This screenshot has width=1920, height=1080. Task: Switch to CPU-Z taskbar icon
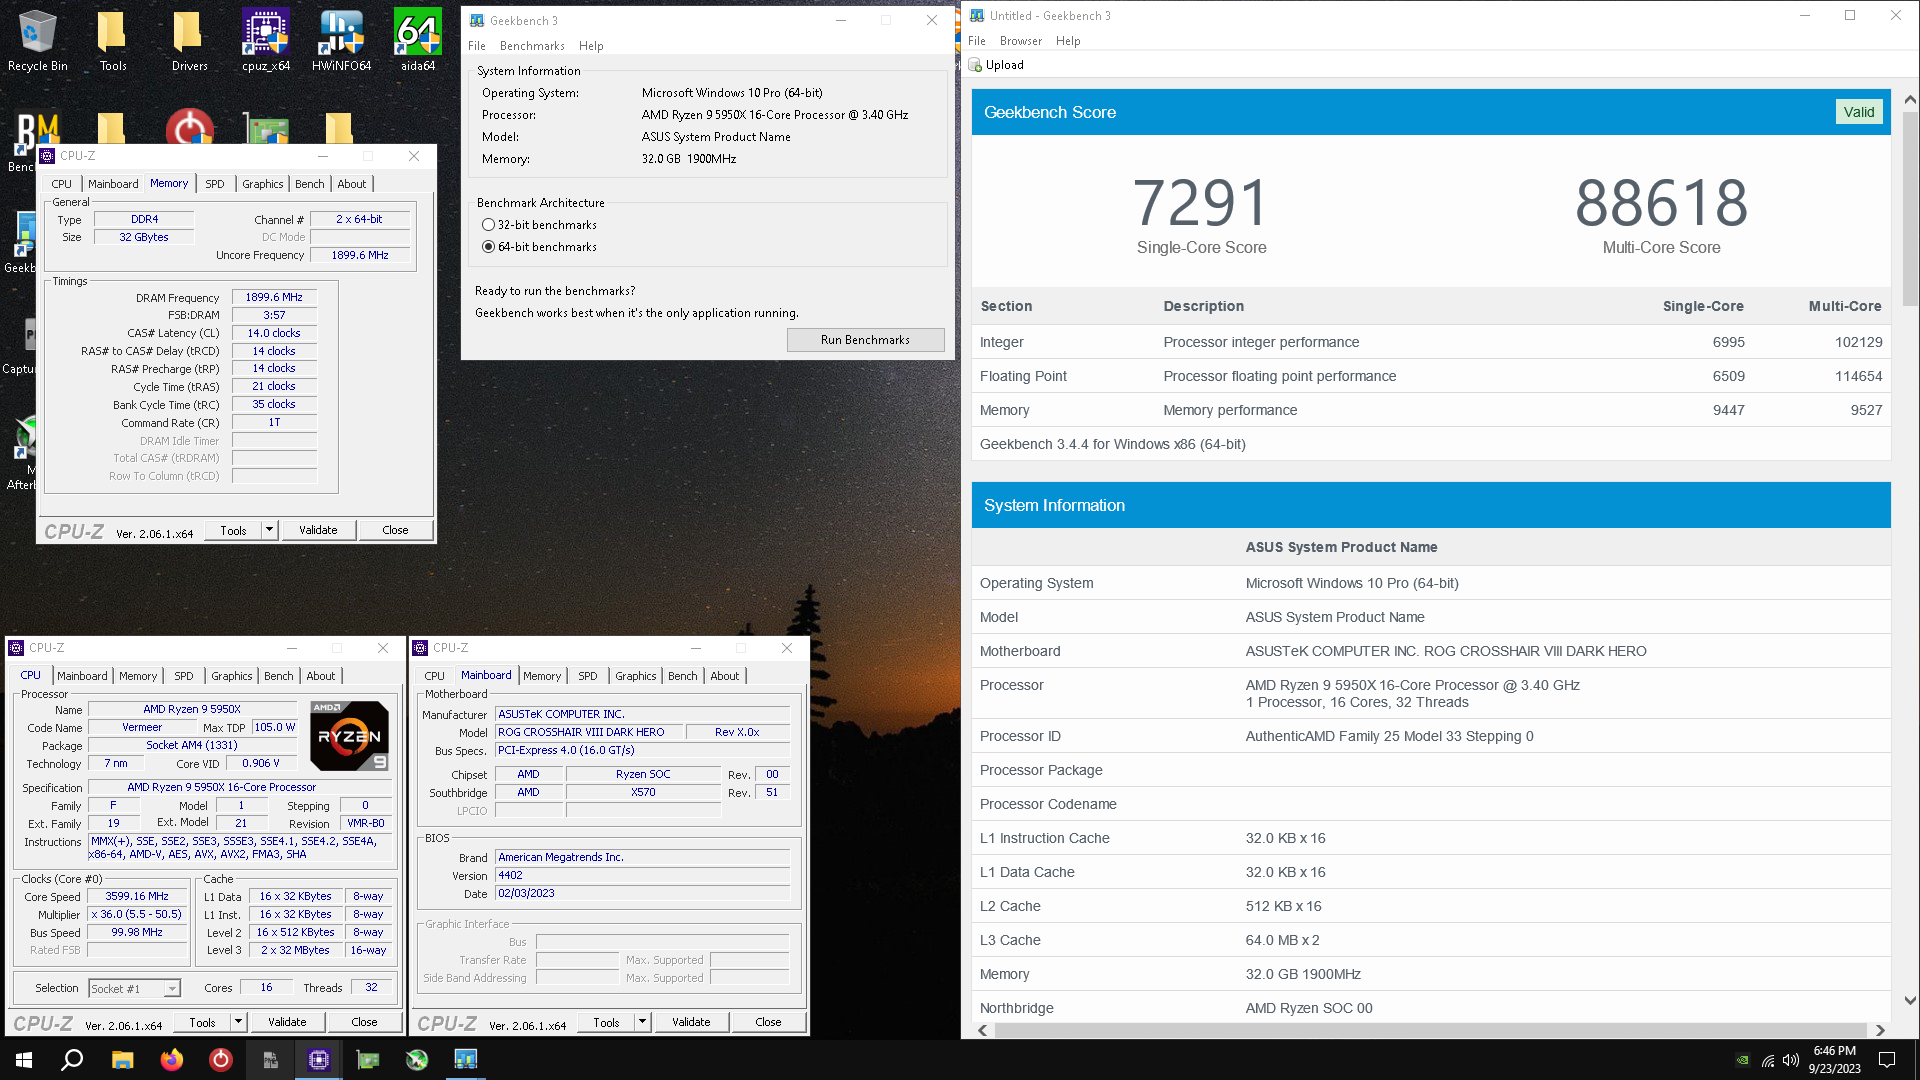(319, 1060)
